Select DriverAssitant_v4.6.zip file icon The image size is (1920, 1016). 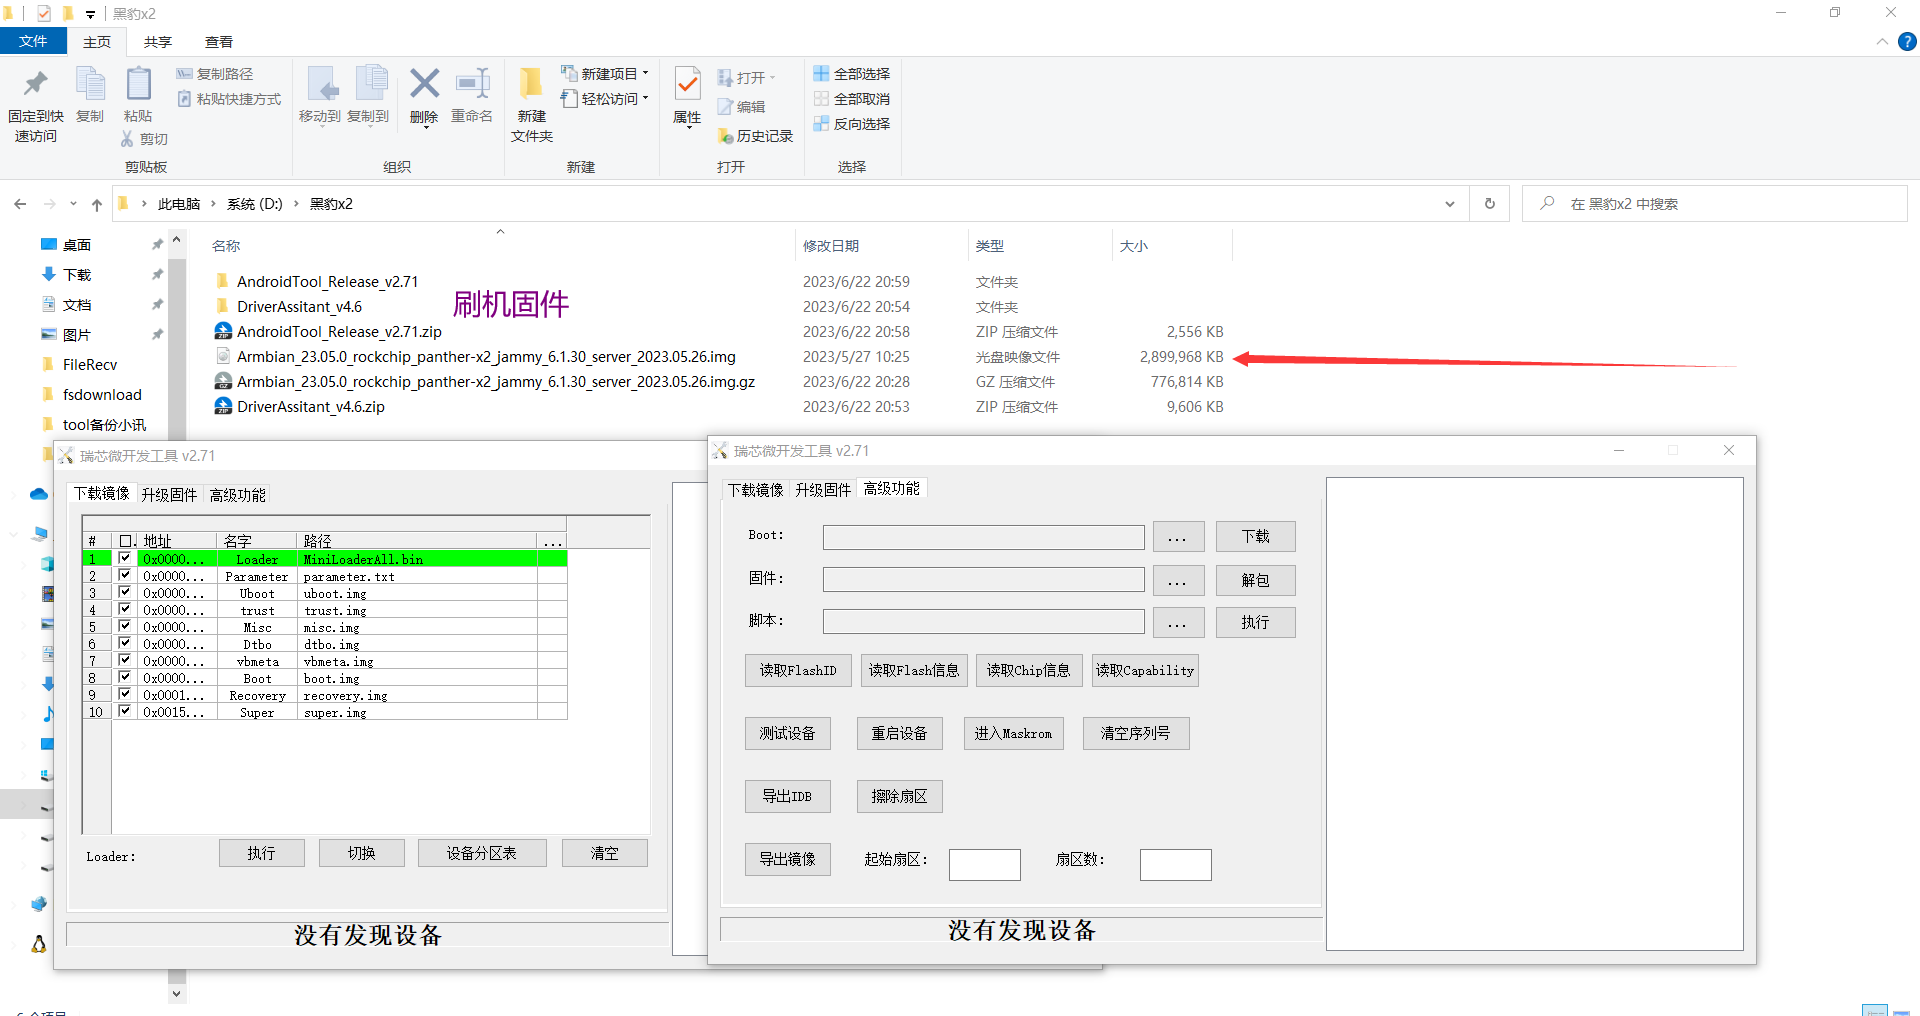(224, 406)
